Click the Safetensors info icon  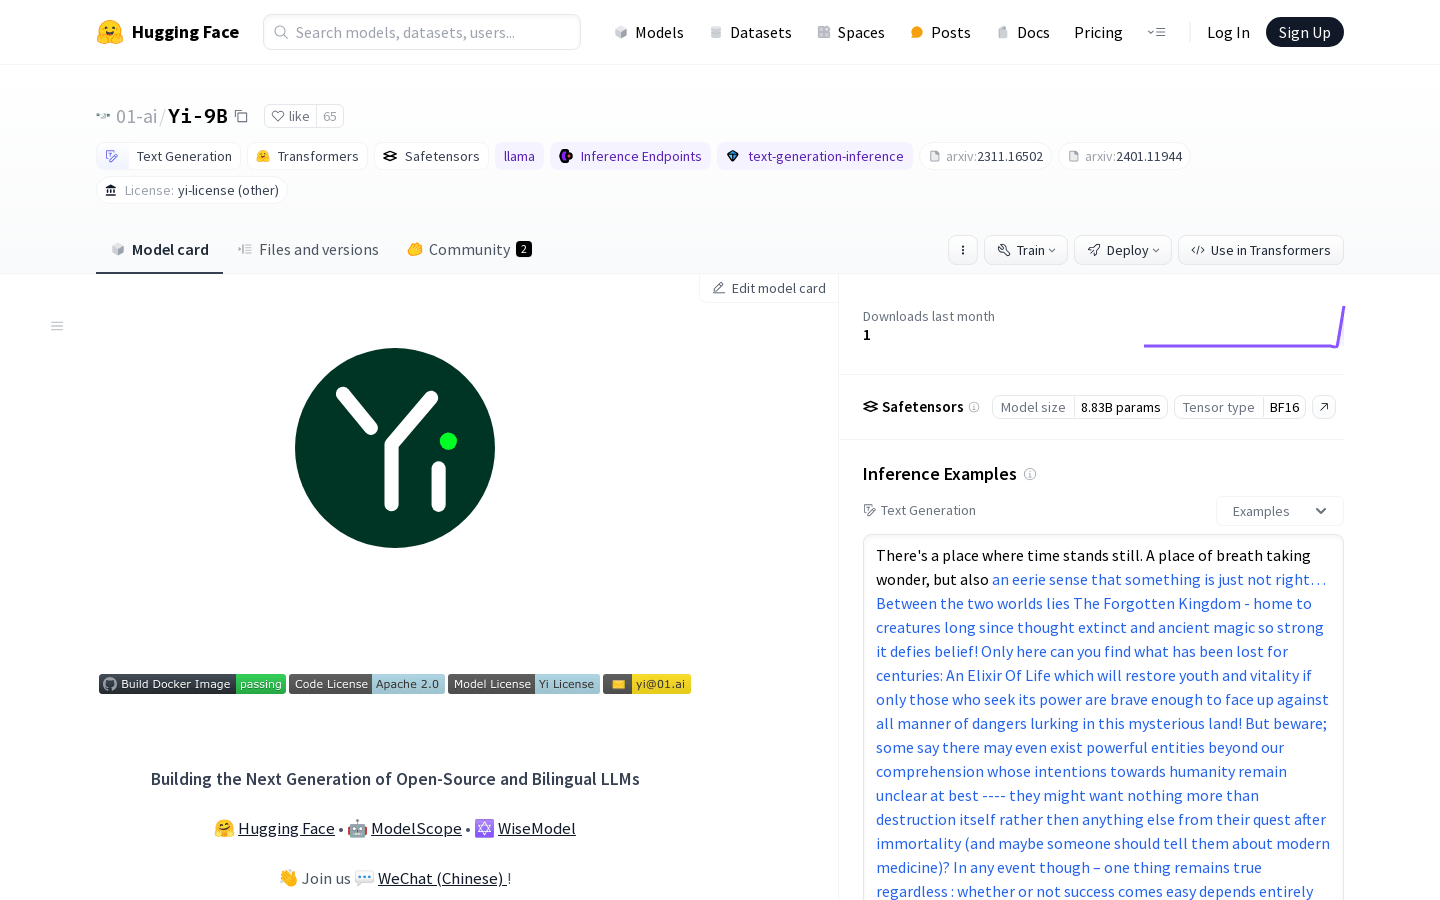click(x=974, y=407)
